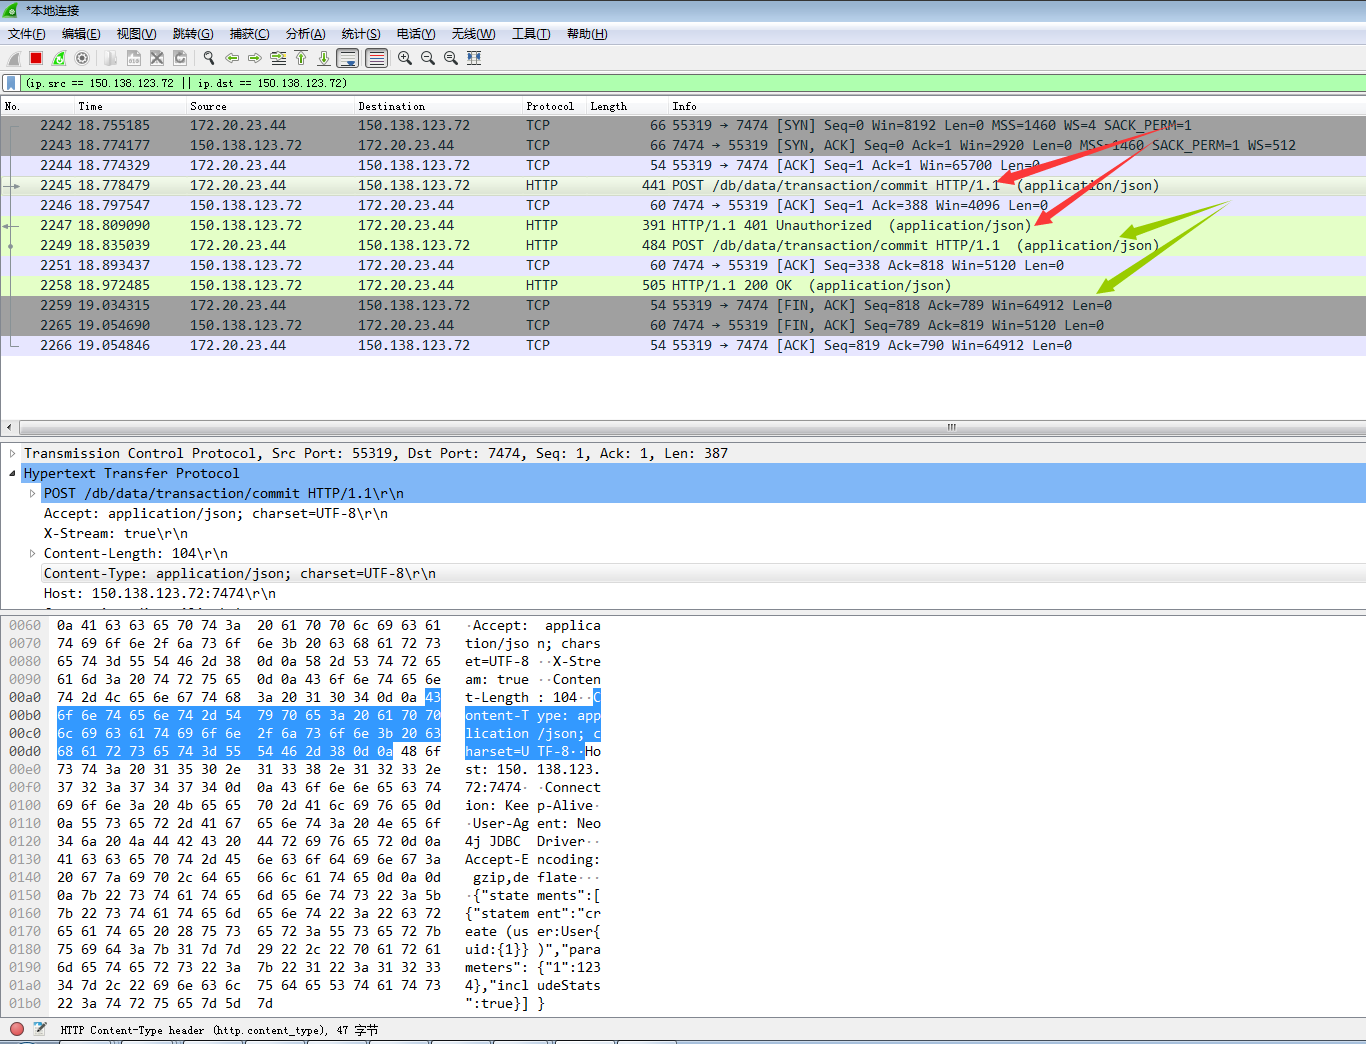Expand the Transmission Control Protocol node
1366x1044 pixels.
tap(12, 453)
